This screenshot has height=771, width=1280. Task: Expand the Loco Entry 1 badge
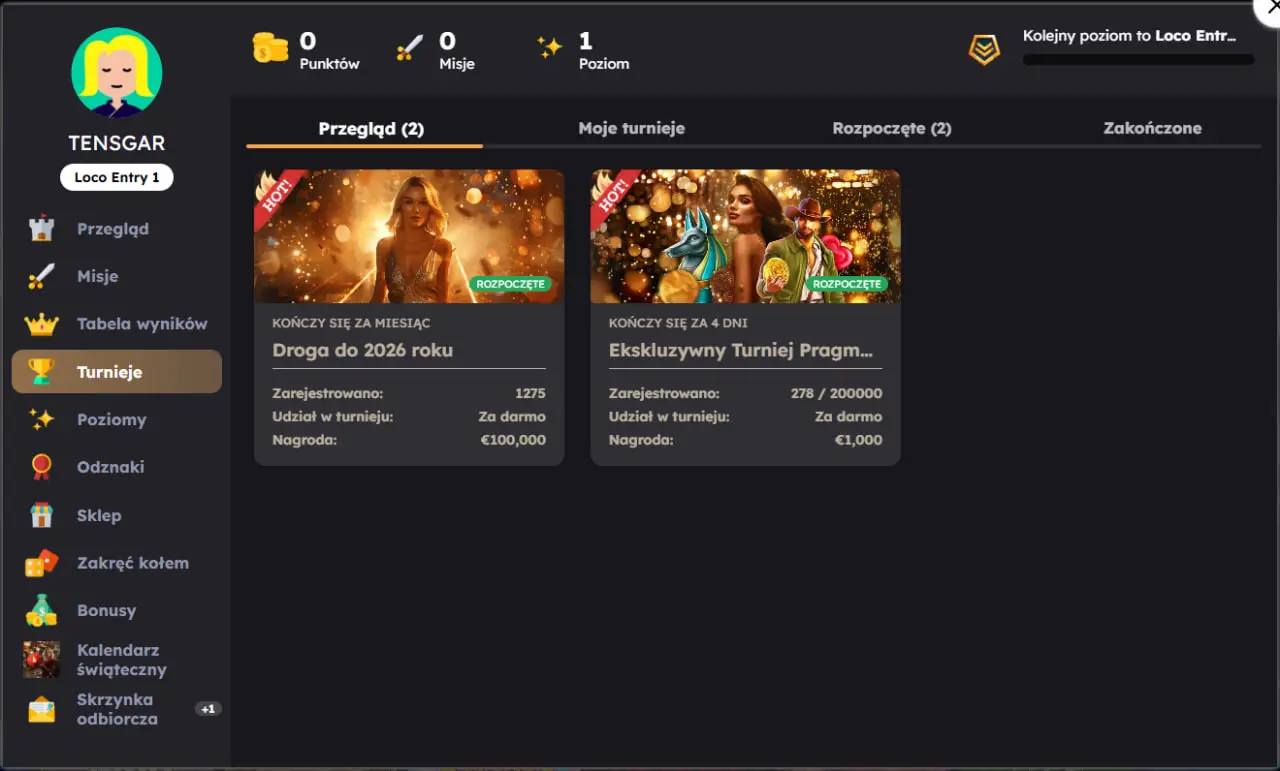coord(116,177)
